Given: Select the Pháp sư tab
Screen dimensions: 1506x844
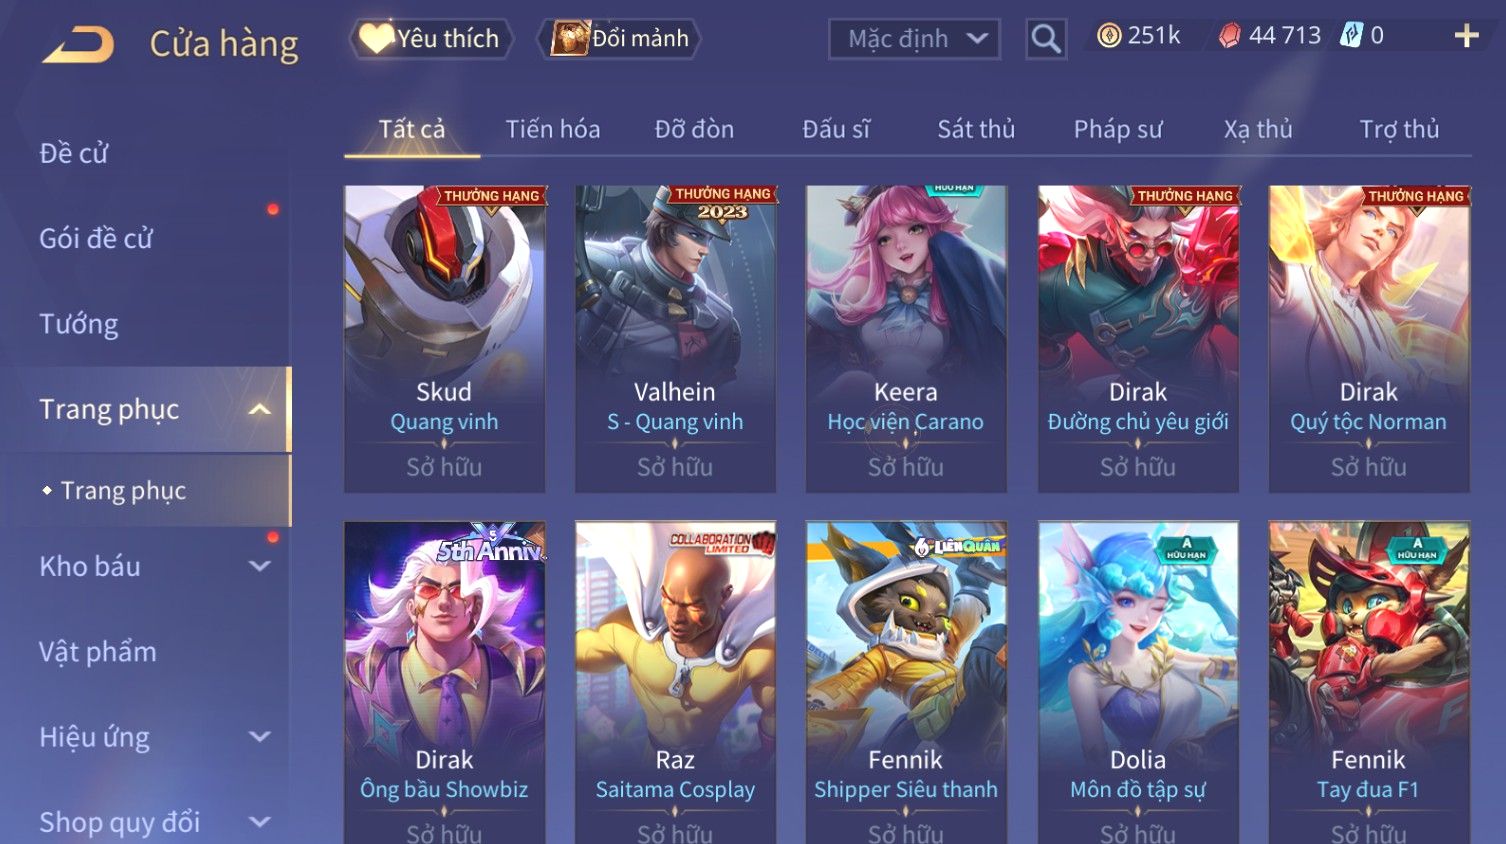Looking at the screenshot, I should click(x=1118, y=129).
